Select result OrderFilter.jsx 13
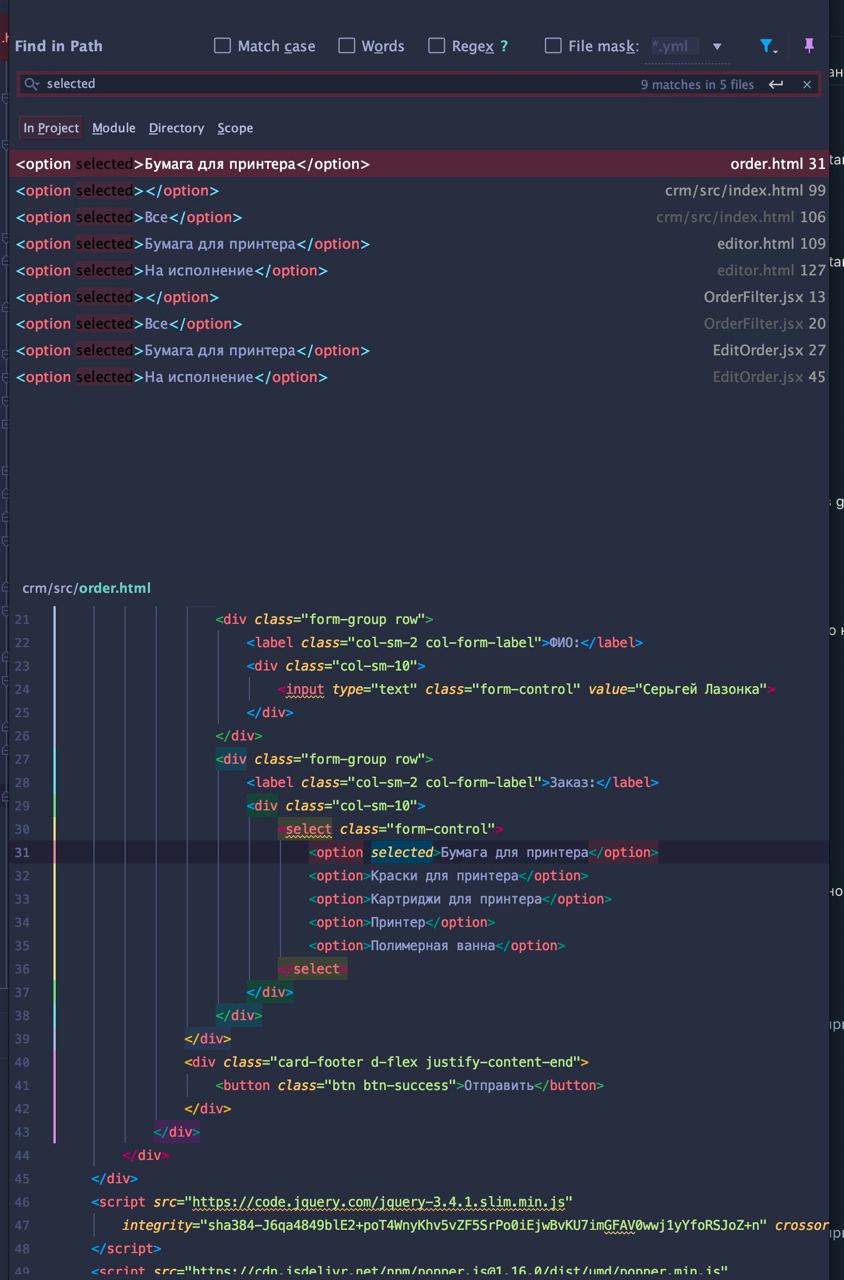This screenshot has width=844, height=1280. pyautogui.click(x=419, y=297)
